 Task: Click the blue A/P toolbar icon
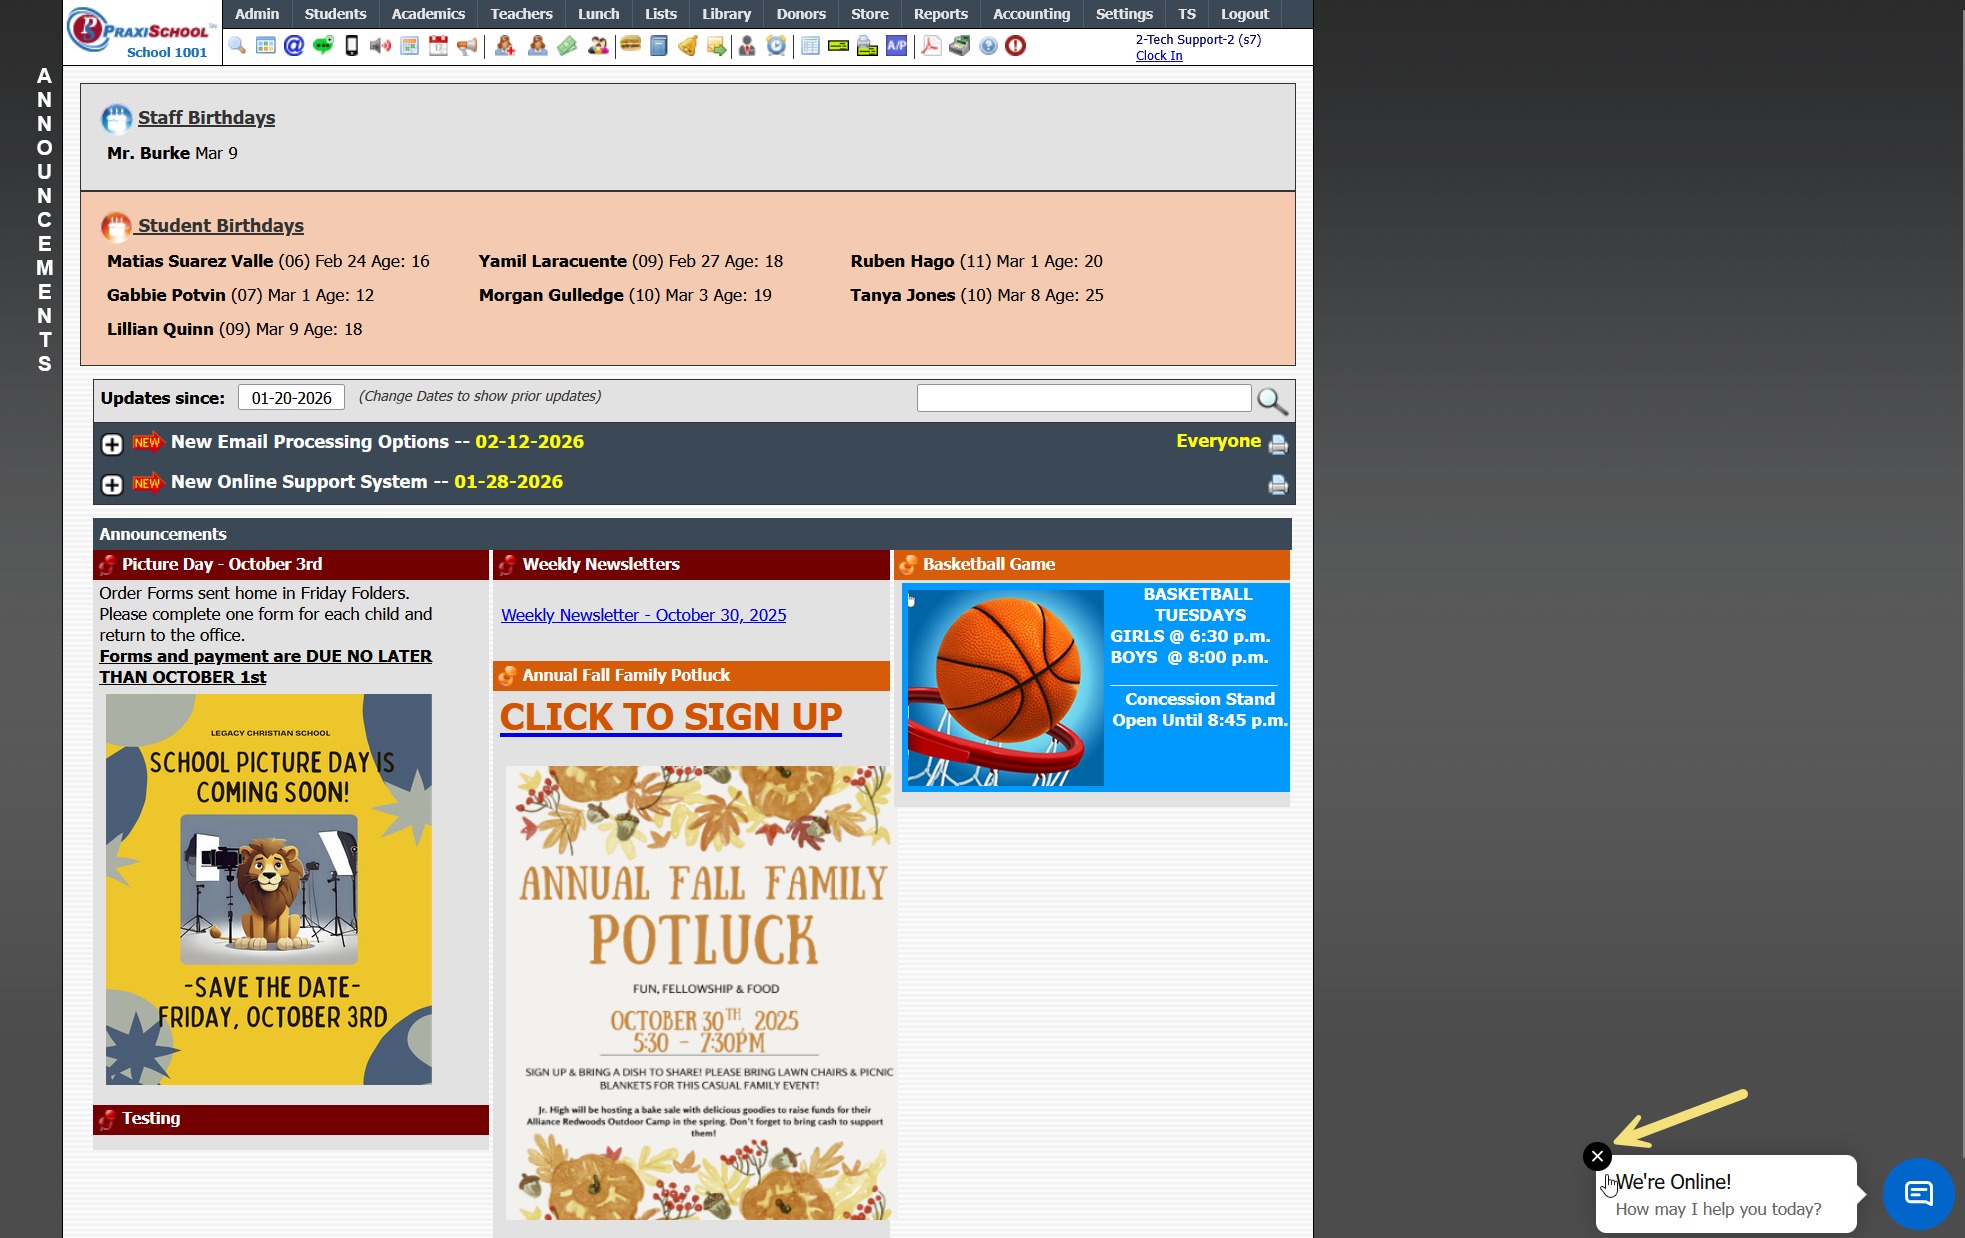pyautogui.click(x=897, y=45)
